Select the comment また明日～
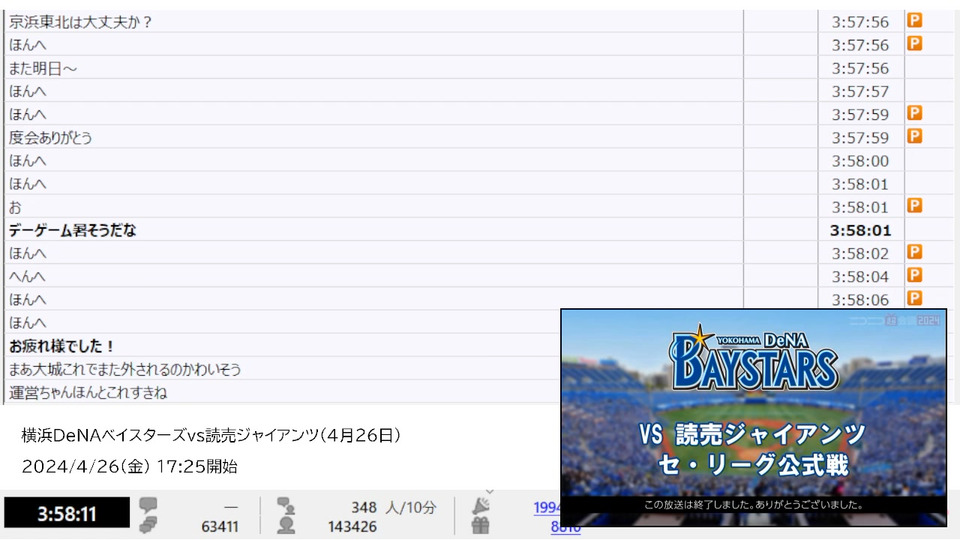The height and width of the screenshot is (540, 960). tap(43, 69)
